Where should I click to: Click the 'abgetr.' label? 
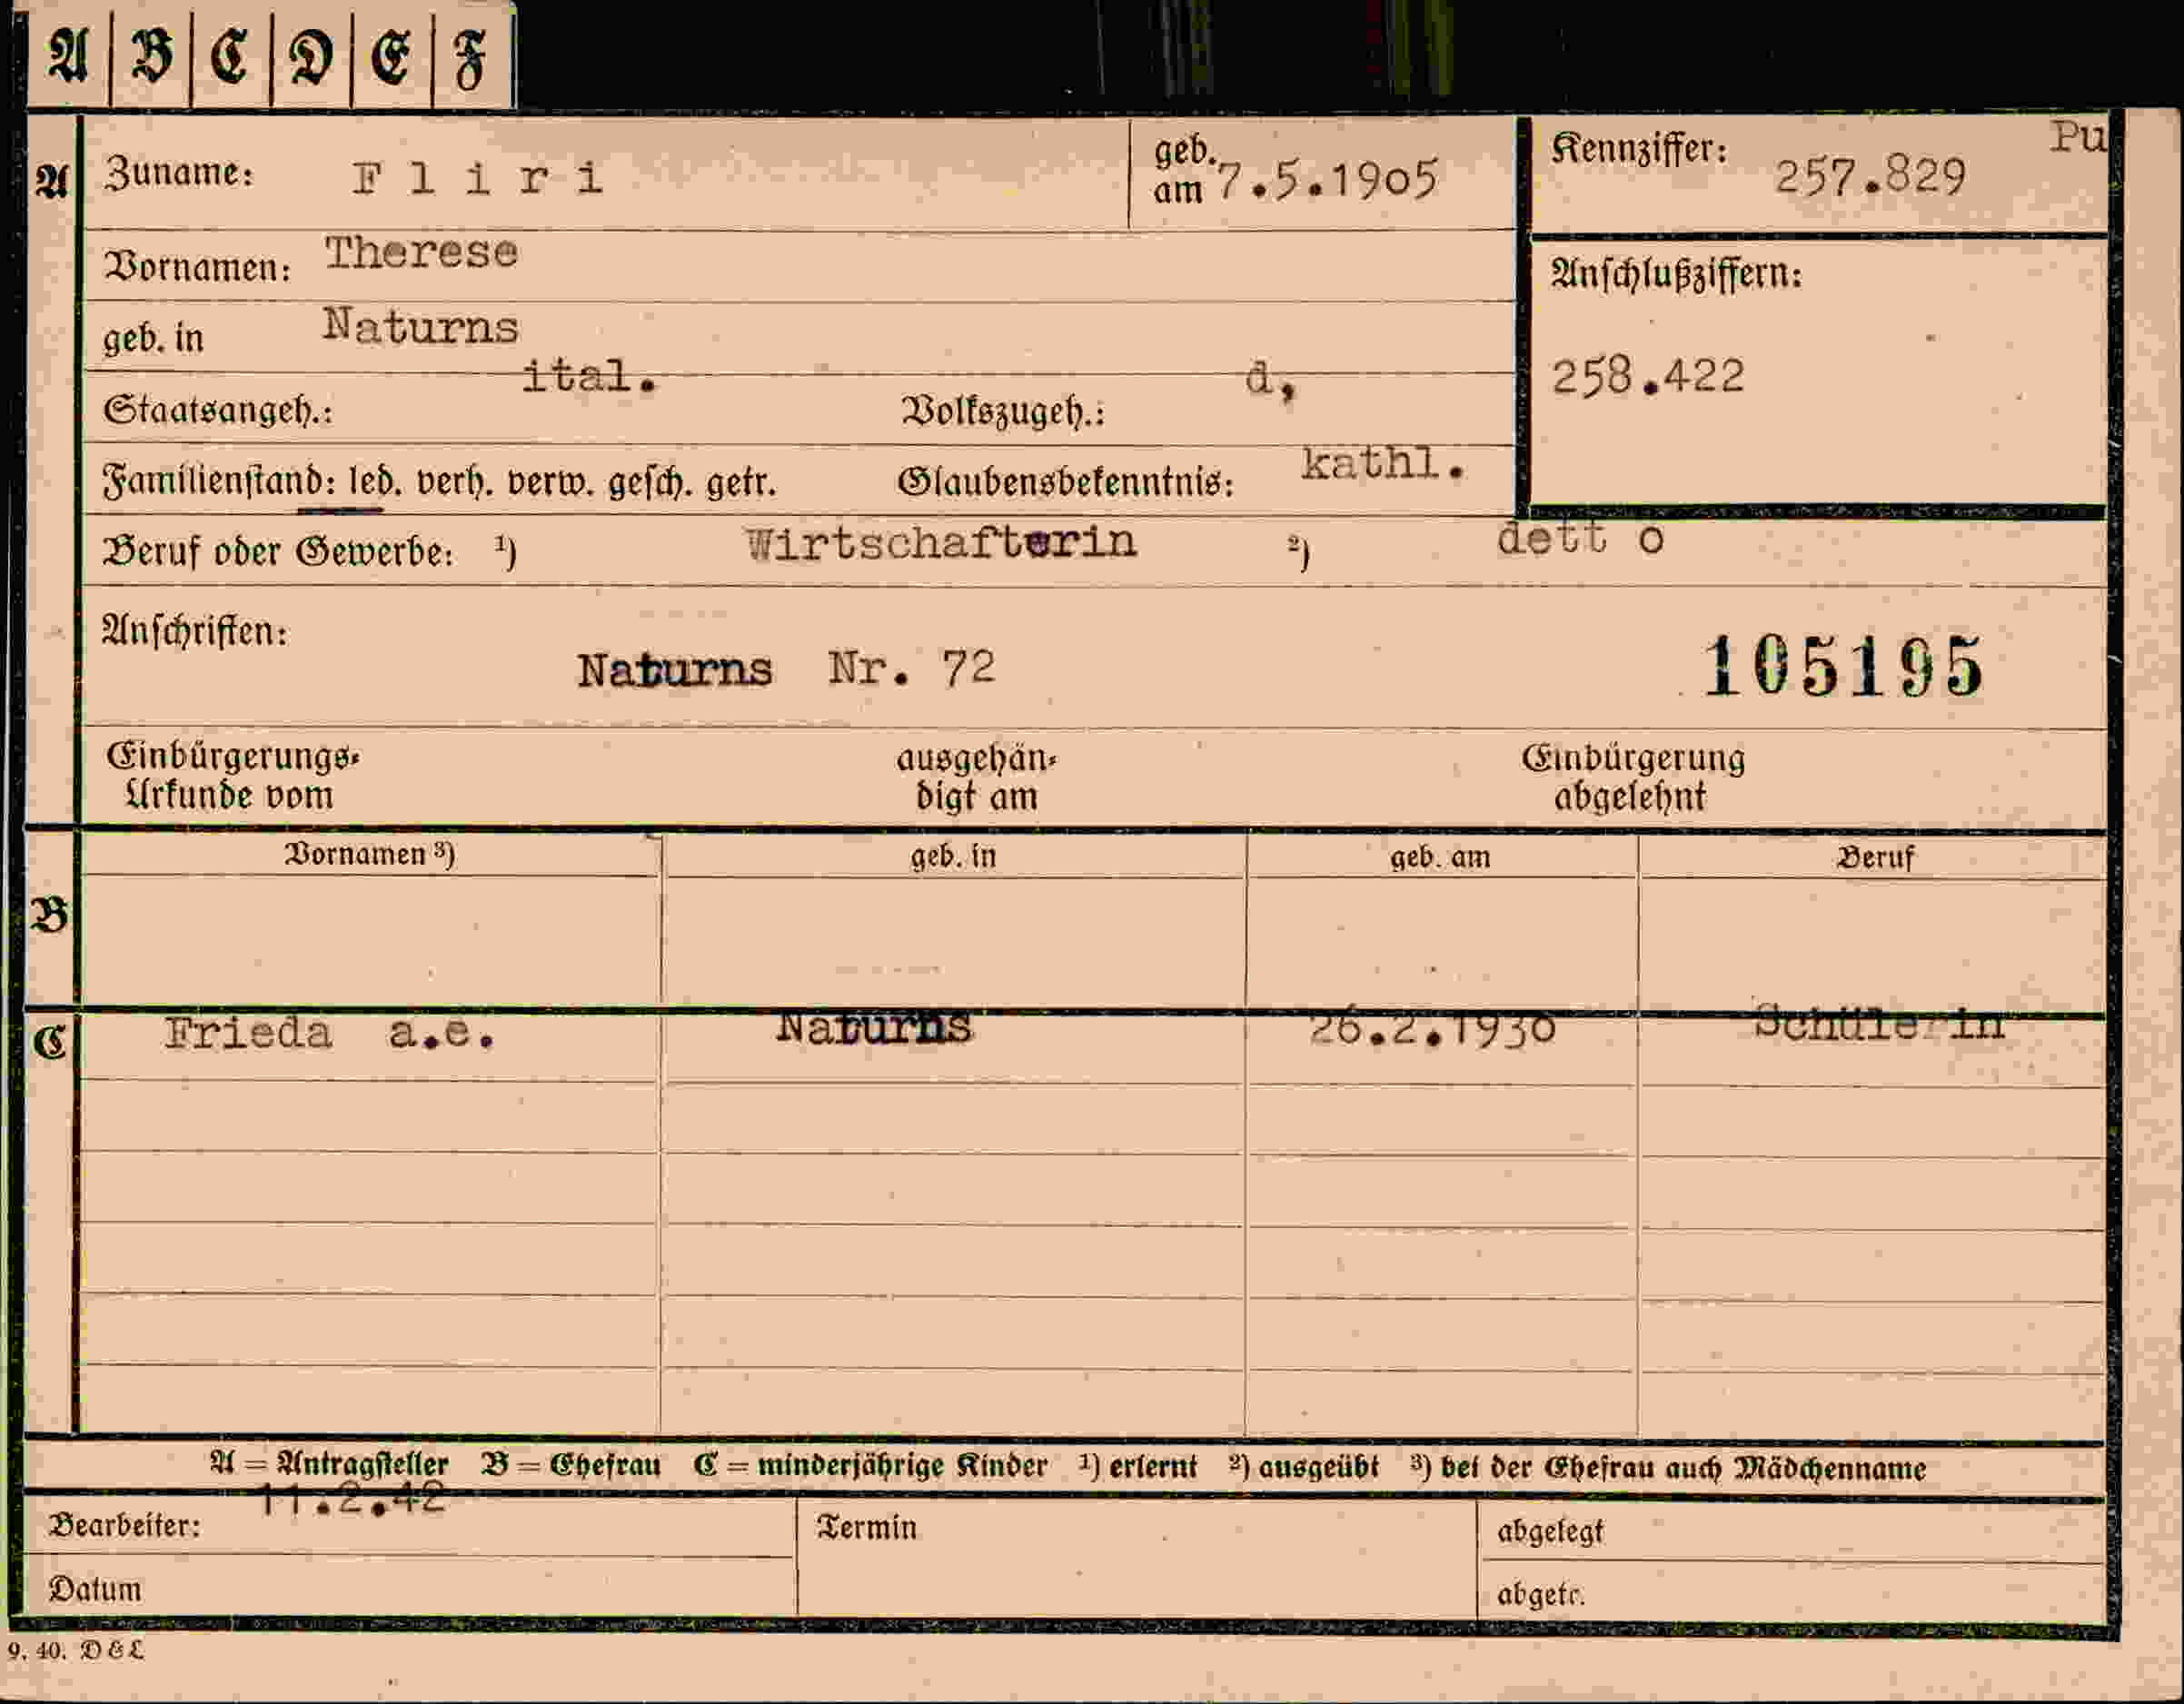[x=1540, y=1594]
